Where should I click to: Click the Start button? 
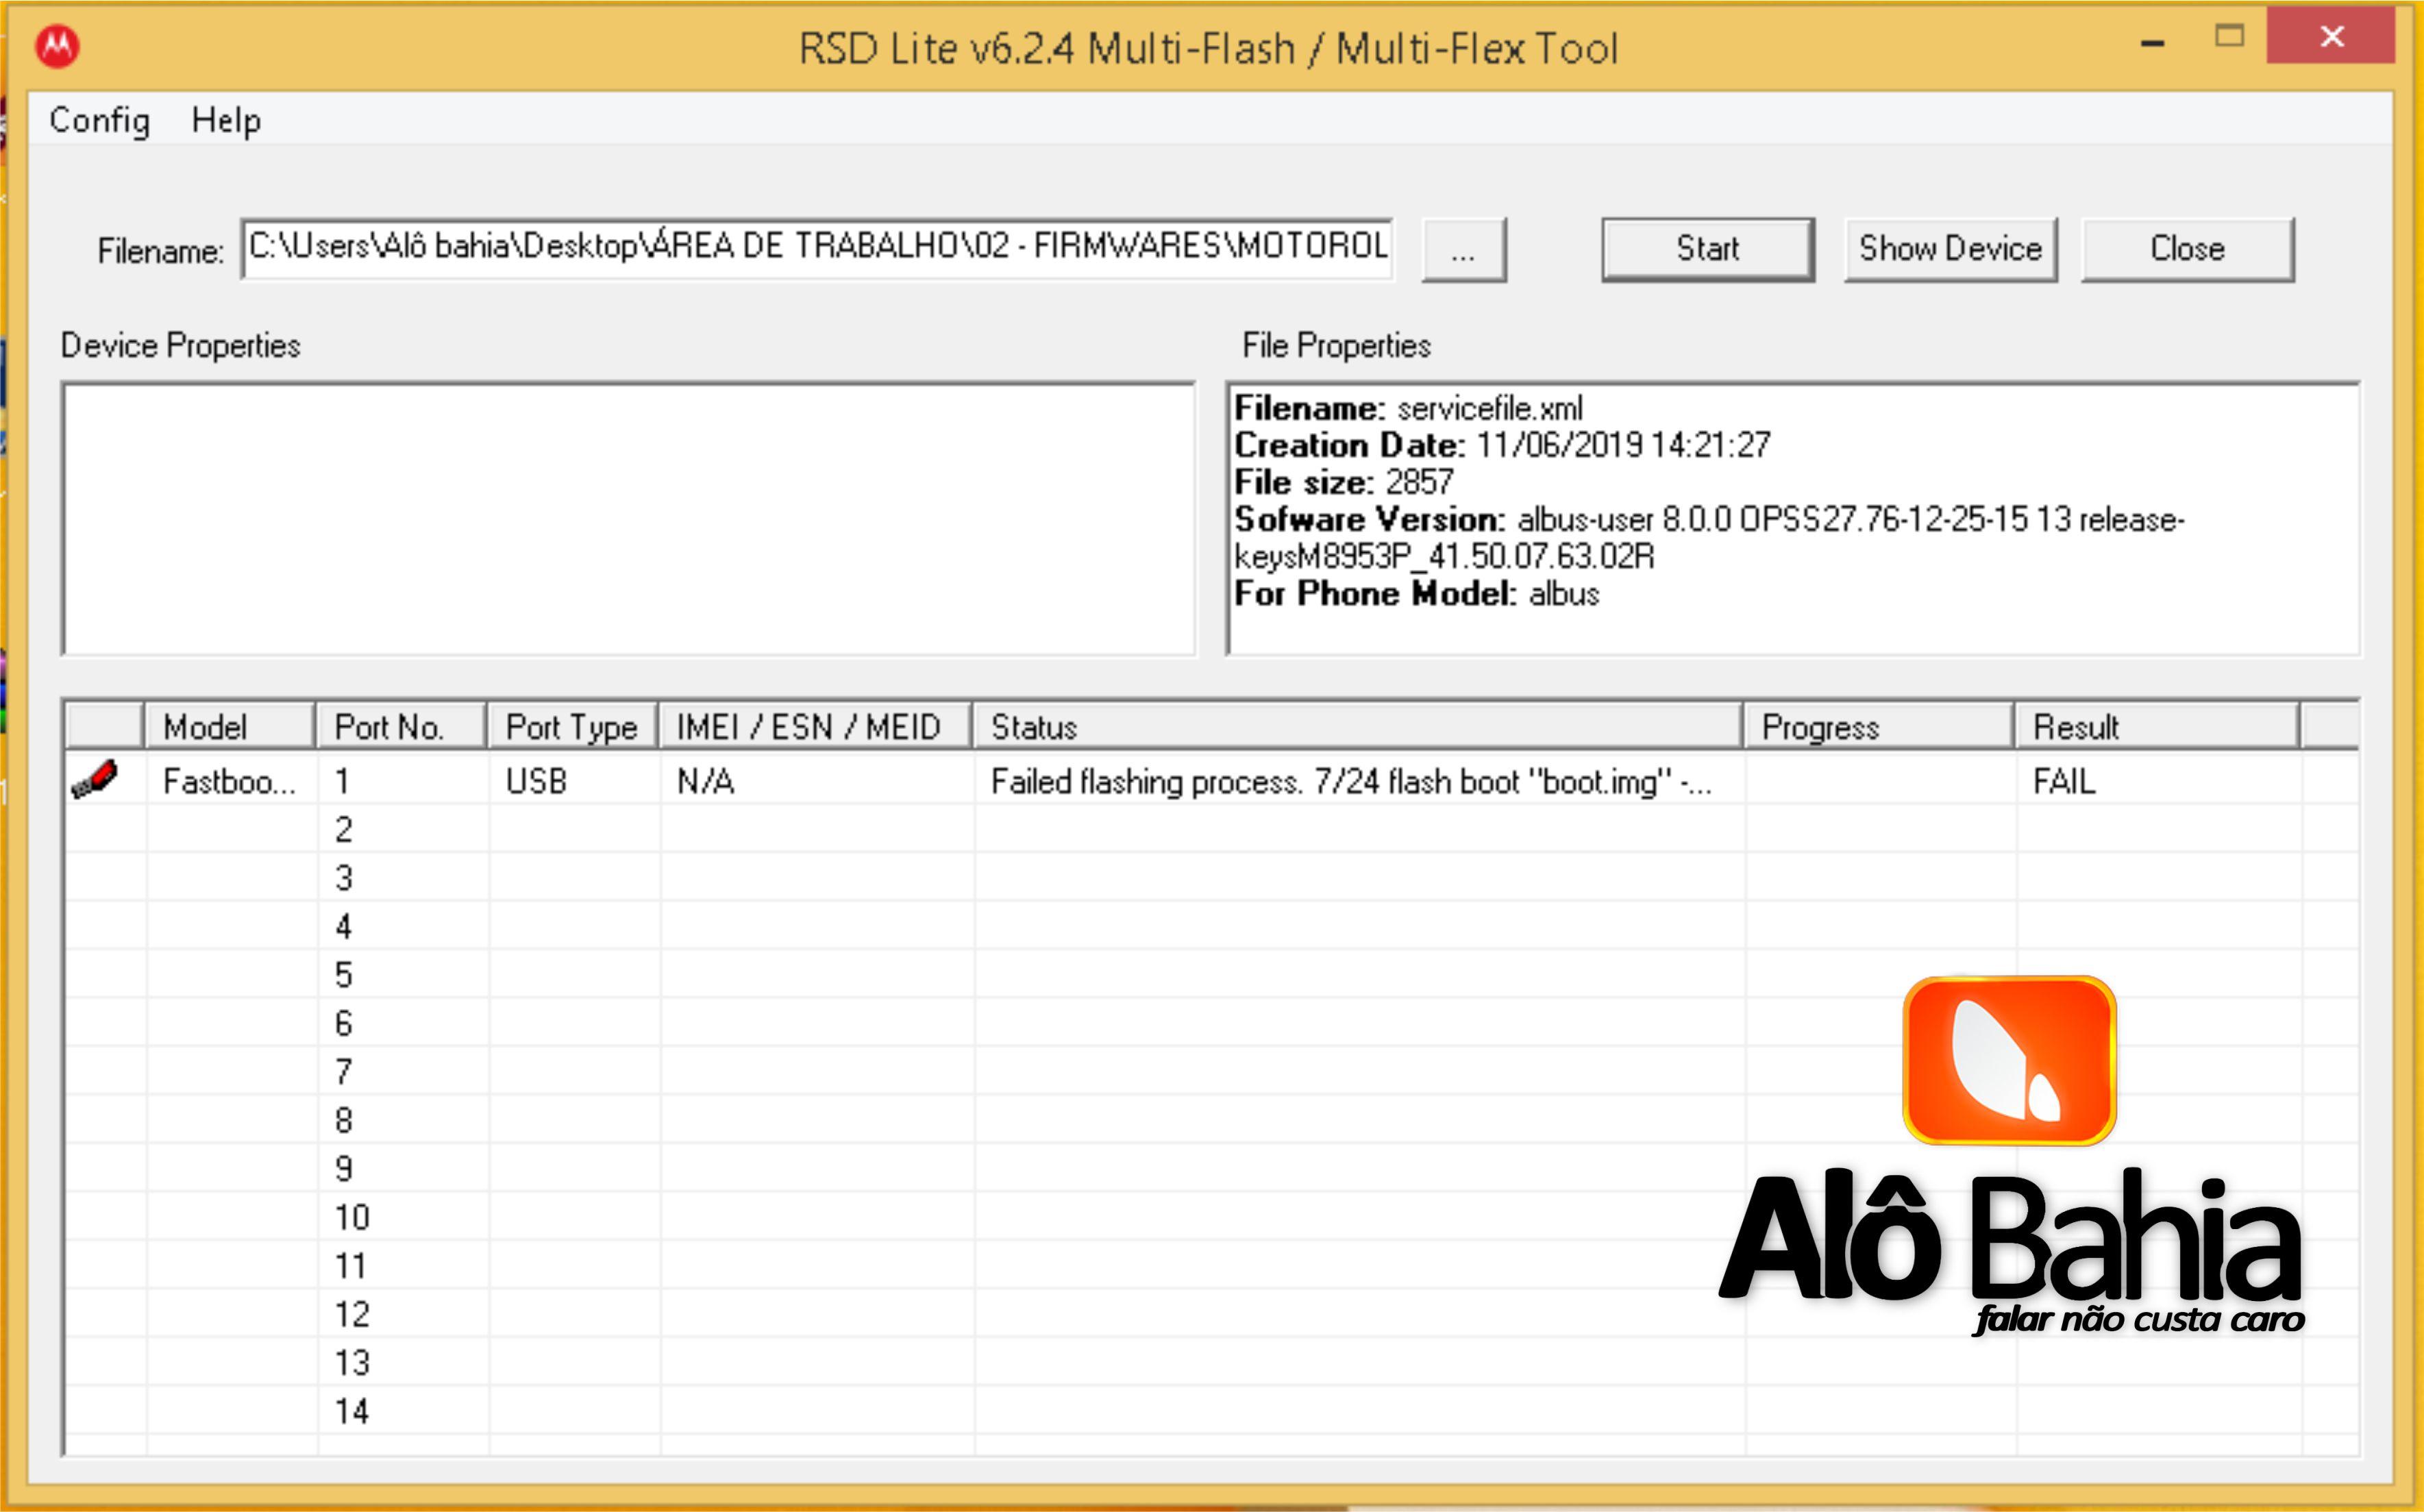coord(1707,249)
